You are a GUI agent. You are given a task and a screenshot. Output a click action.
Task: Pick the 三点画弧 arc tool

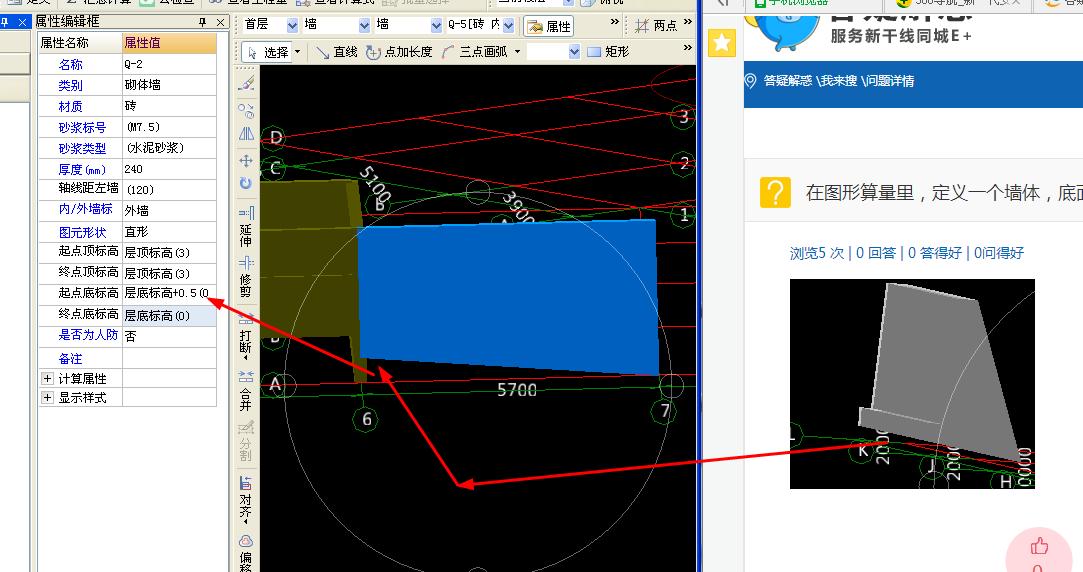[475, 52]
